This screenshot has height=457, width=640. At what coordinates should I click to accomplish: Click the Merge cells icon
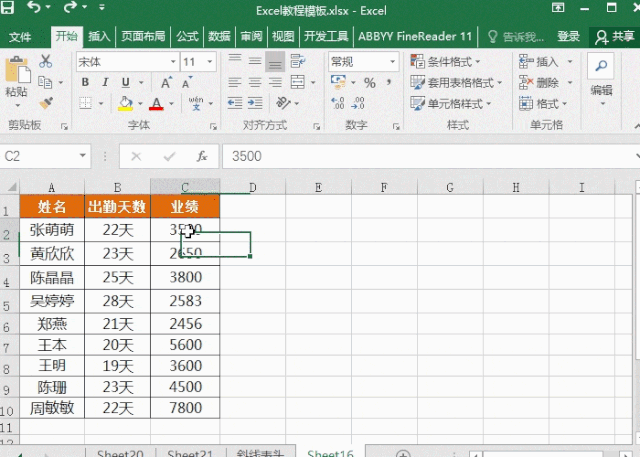tap(298, 82)
